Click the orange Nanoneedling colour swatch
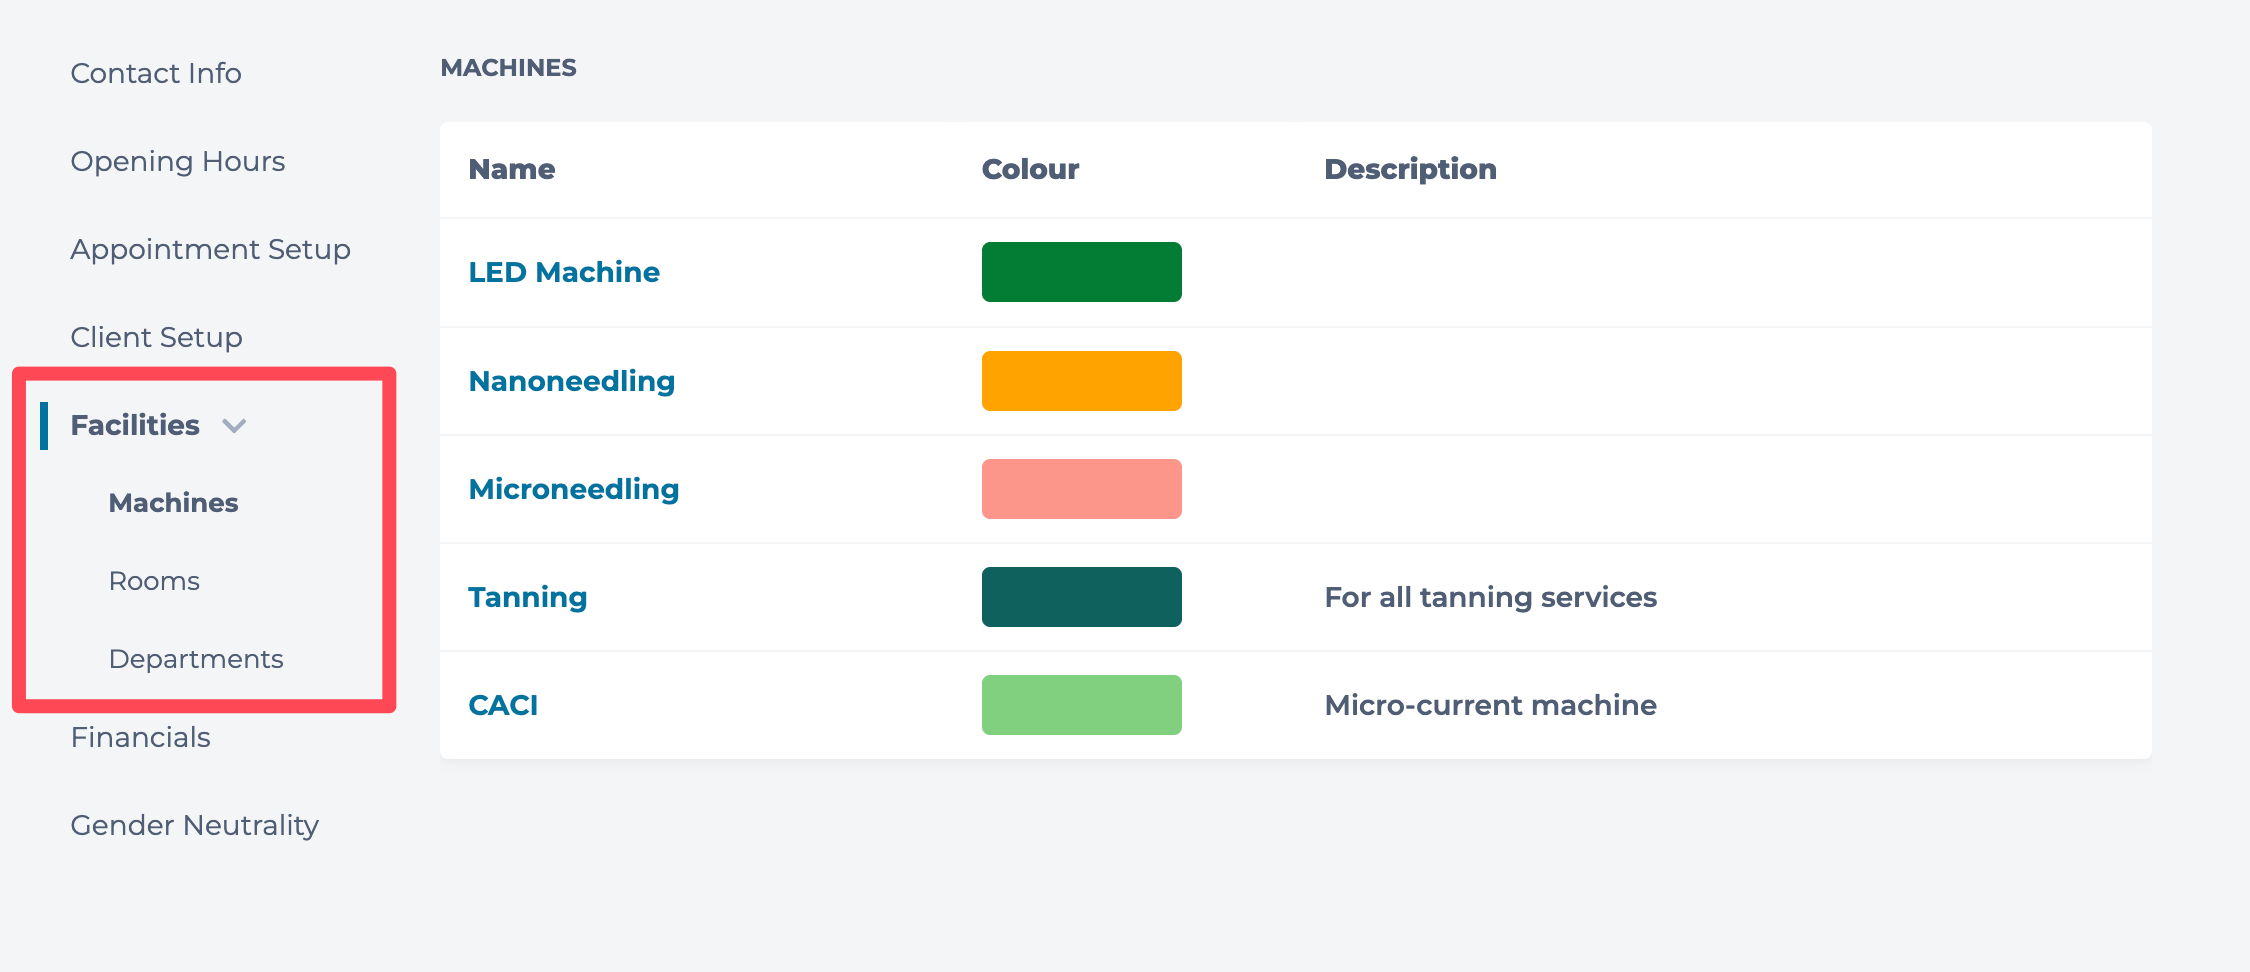Screen dimensions: 2250x972 coord(1081,381)
